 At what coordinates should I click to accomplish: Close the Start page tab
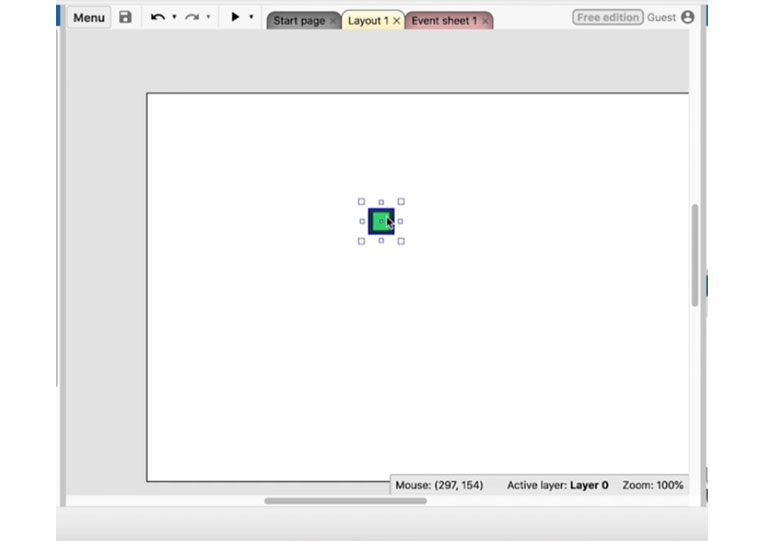(333, 21)
